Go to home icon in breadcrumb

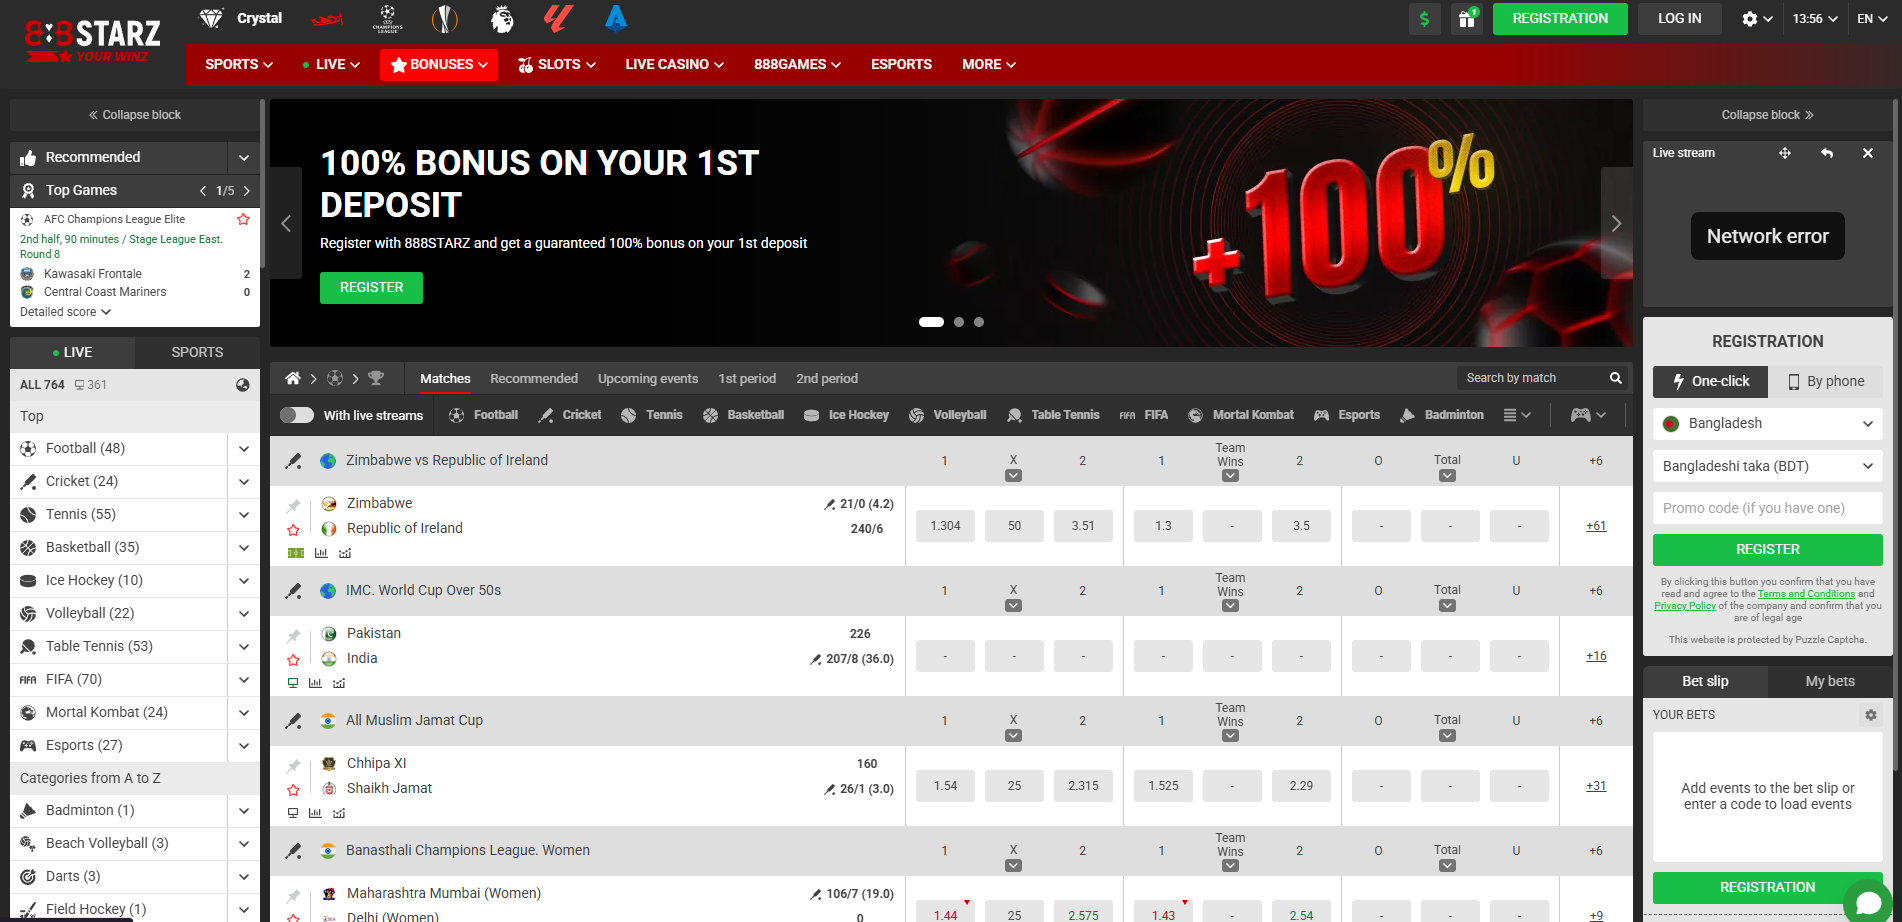point(292,378)
